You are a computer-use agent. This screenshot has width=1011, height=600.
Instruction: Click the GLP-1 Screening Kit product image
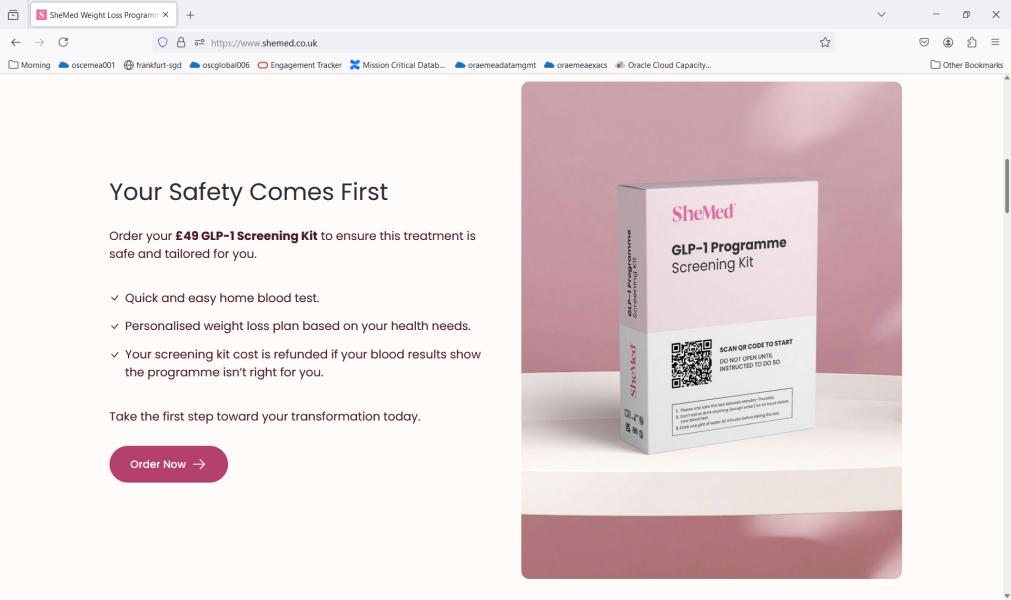[x=711, y=330]
